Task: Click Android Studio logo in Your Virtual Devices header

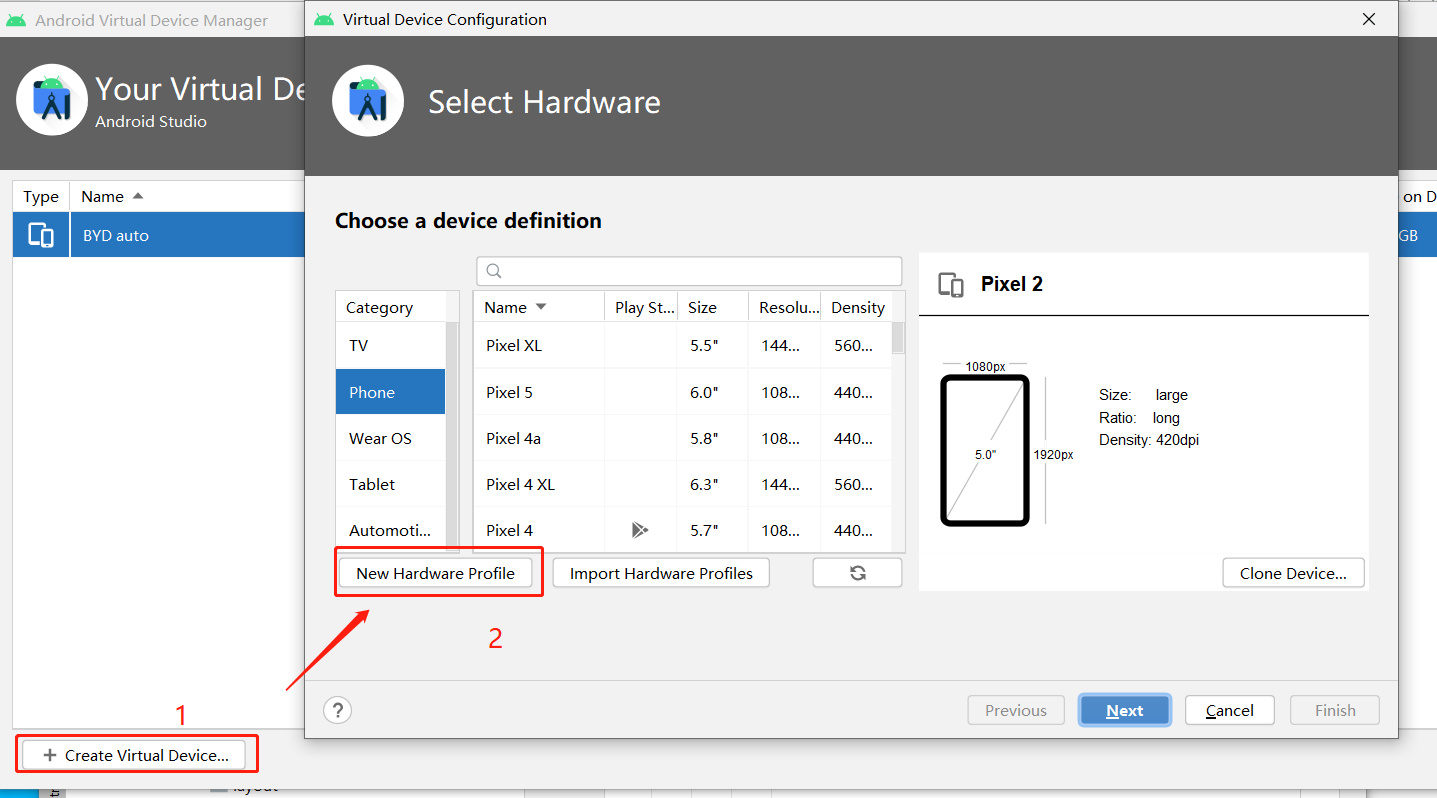Action: 52,99
